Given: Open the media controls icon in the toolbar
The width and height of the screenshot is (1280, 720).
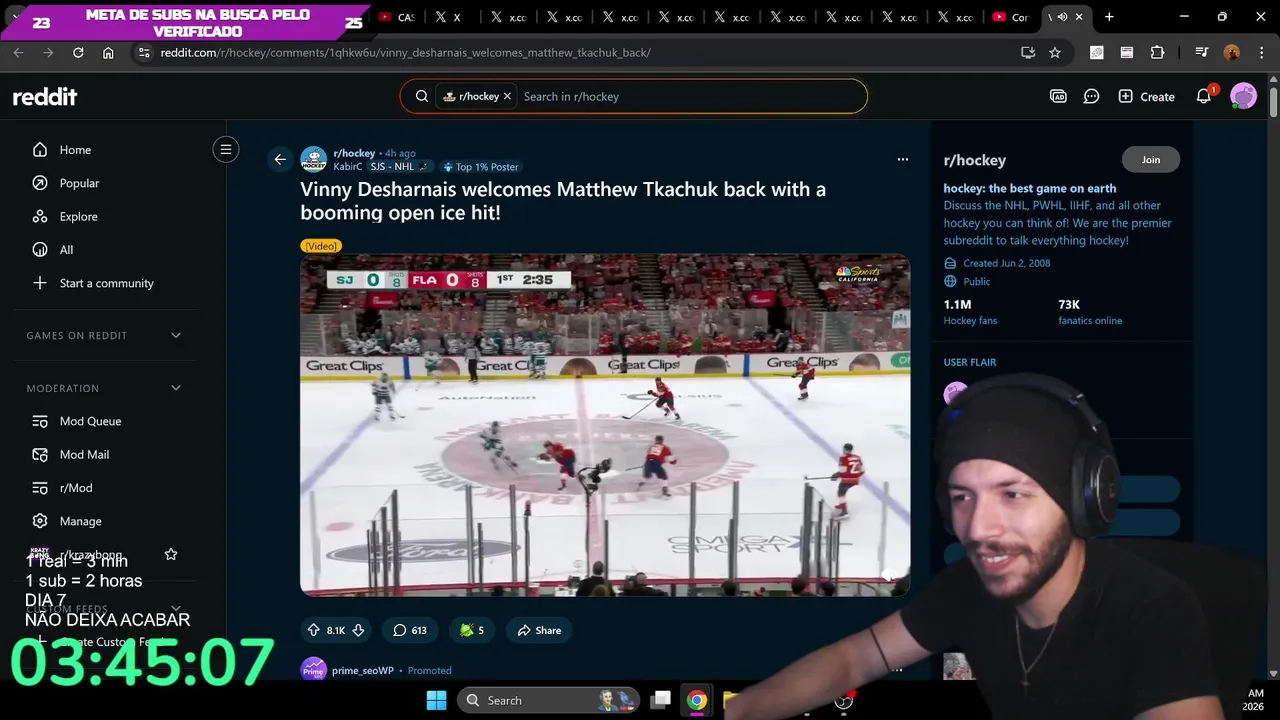Looking at the screenshot, I should click(1202, 52).
